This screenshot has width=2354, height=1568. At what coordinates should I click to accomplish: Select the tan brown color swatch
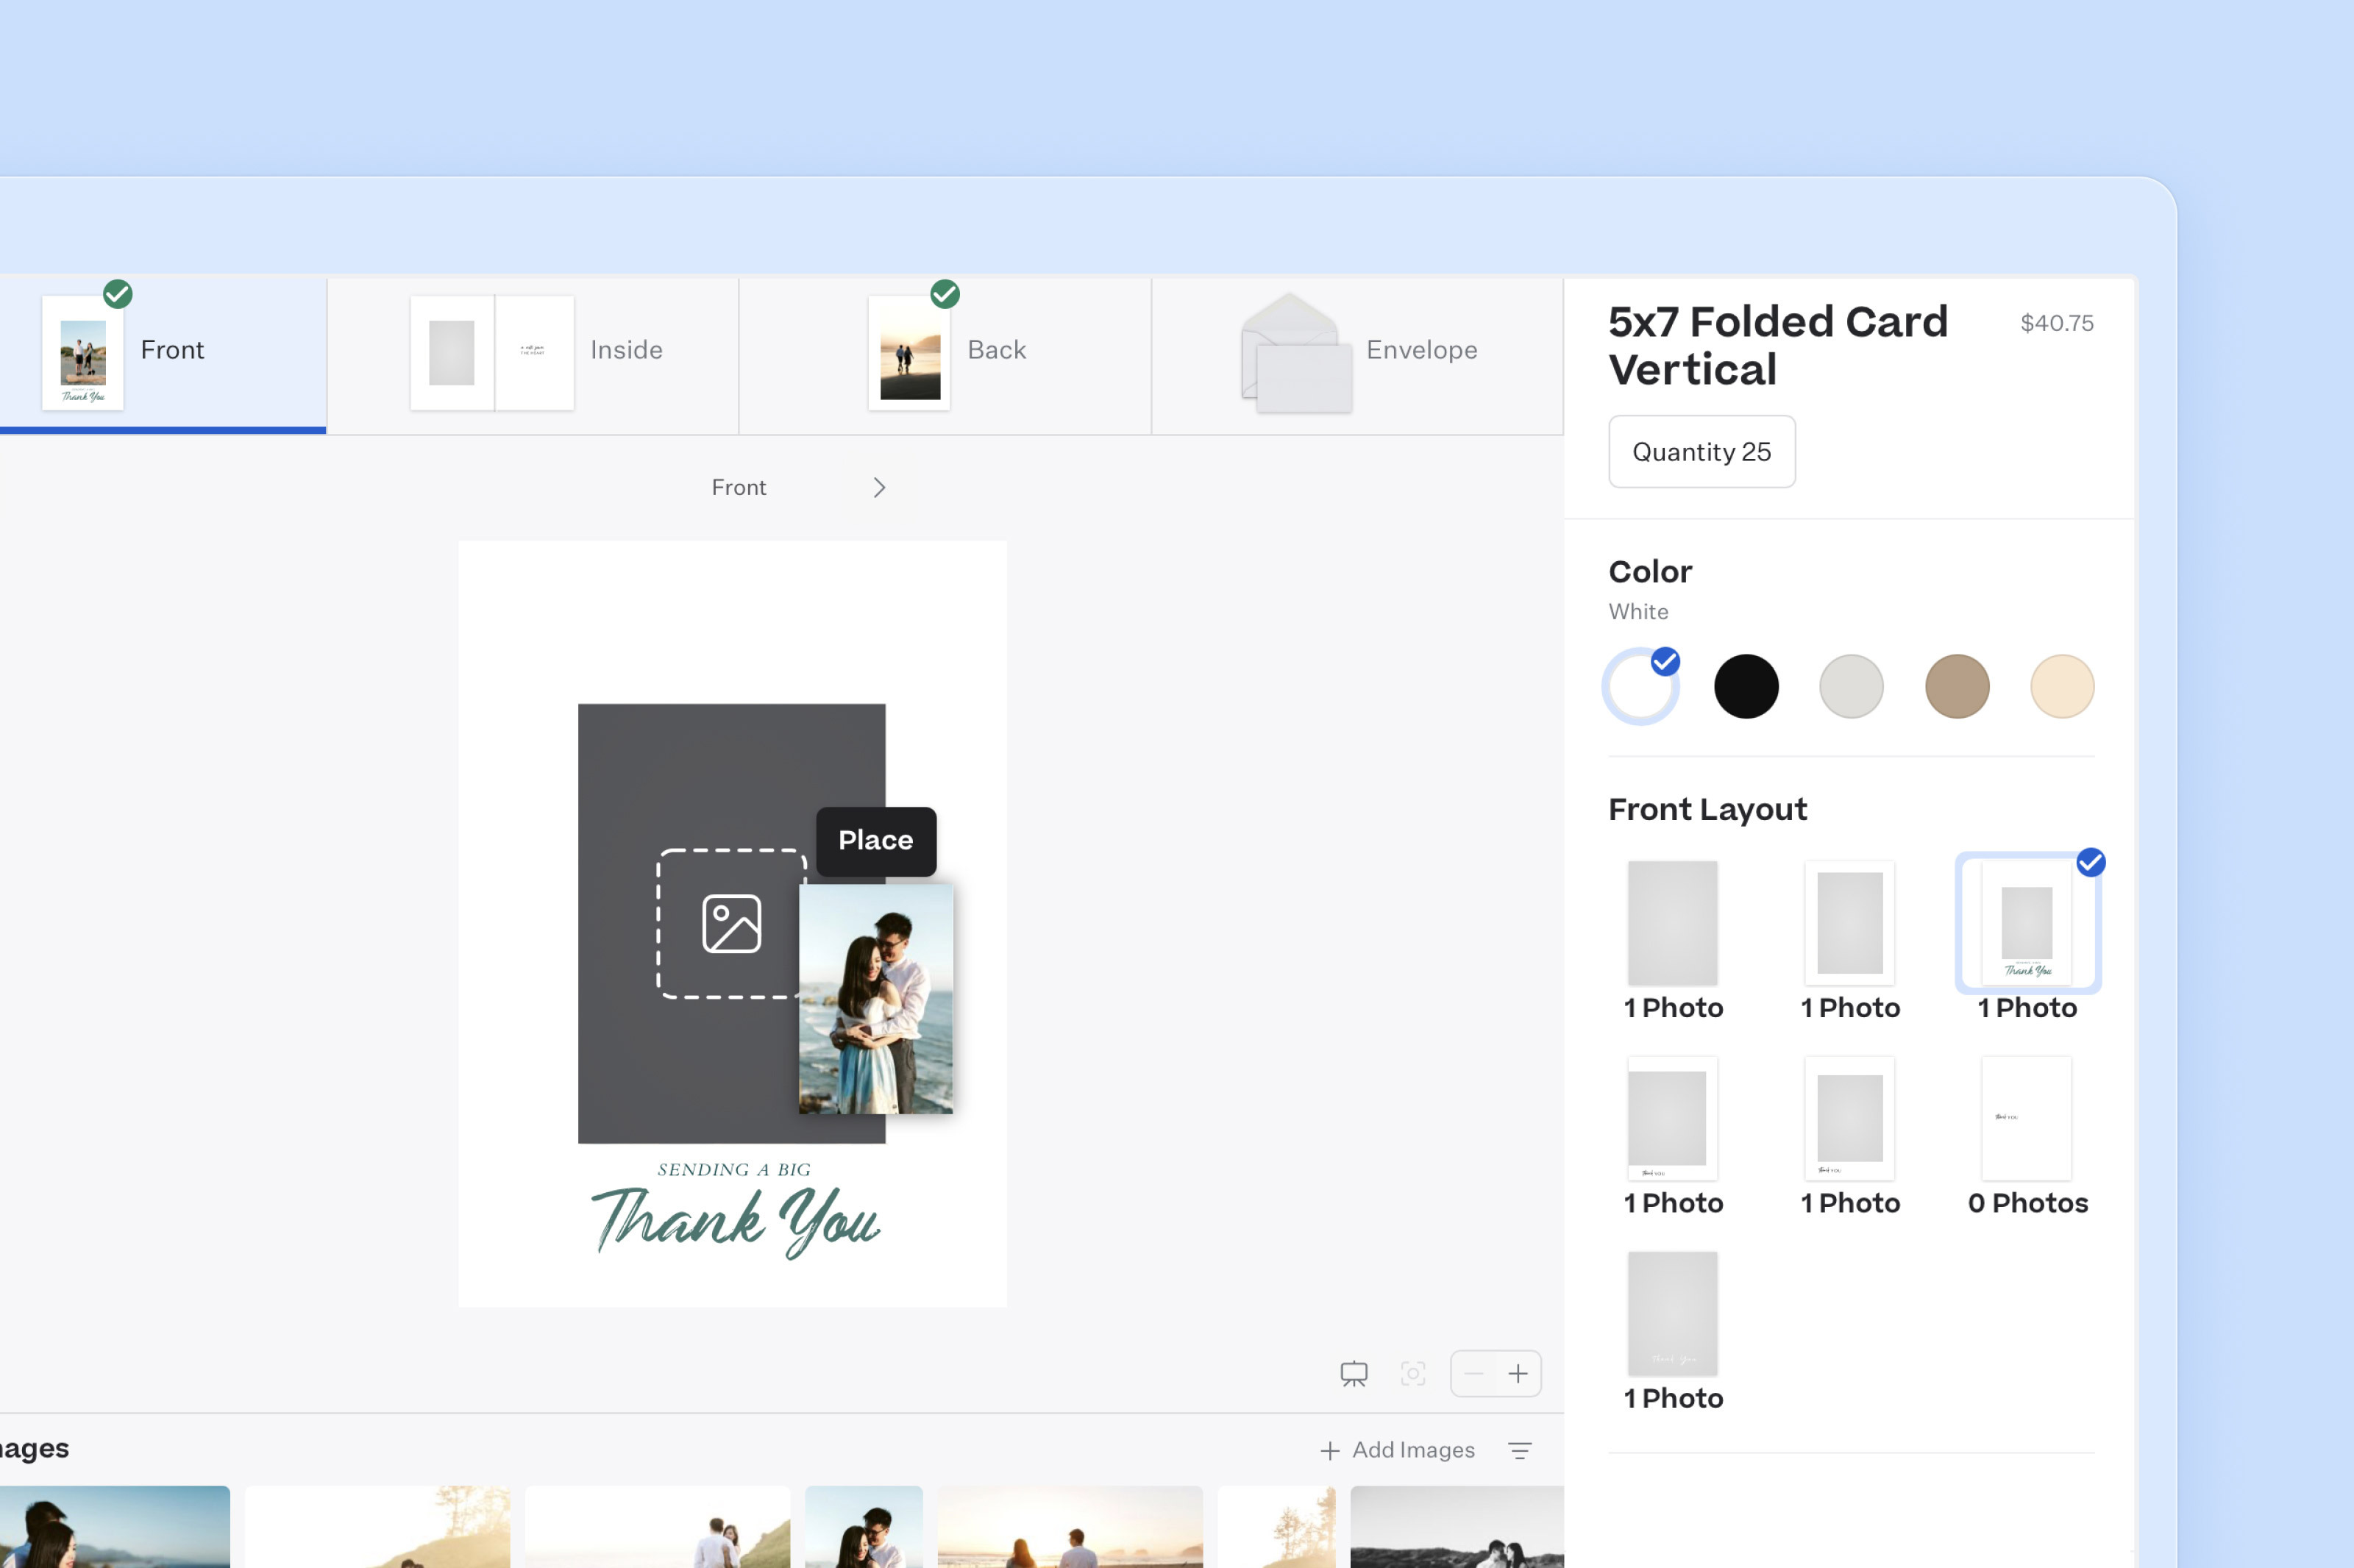(x=1957, y=687)
